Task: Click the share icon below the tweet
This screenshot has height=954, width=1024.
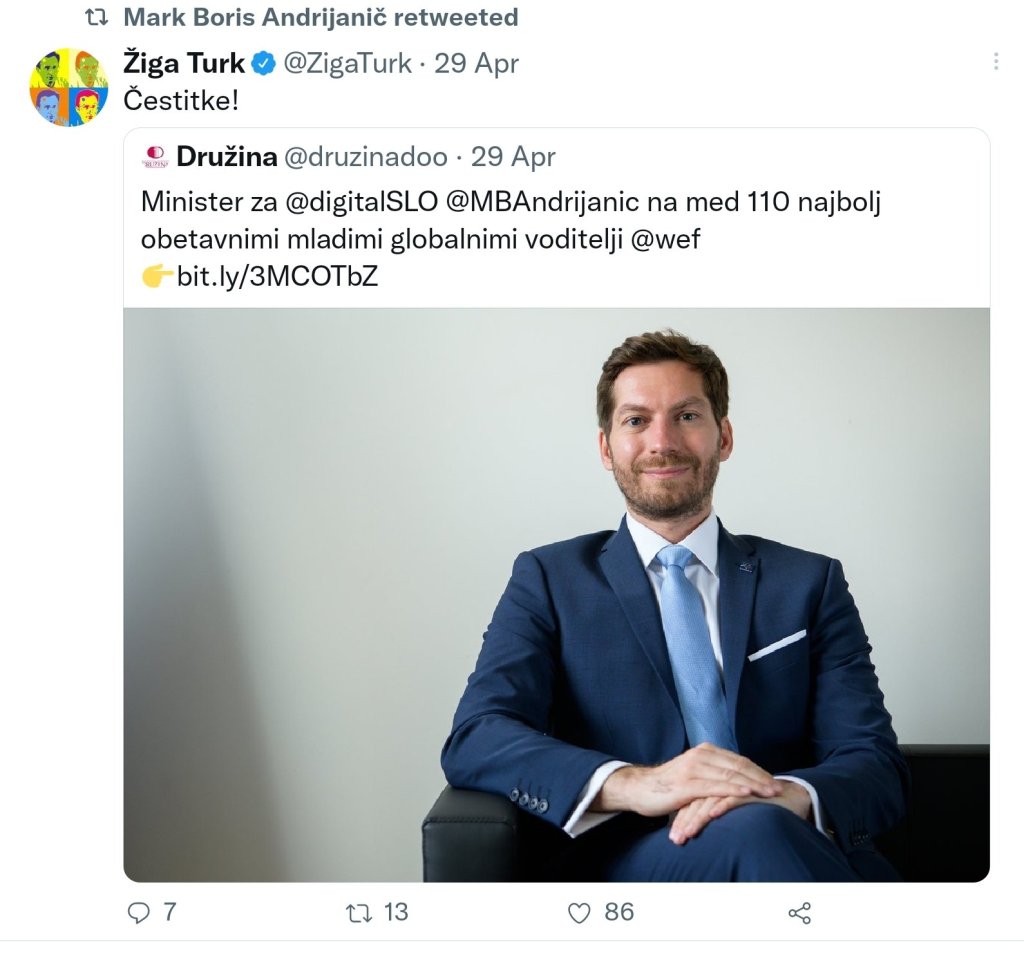Action: click(x=799, y=913)
